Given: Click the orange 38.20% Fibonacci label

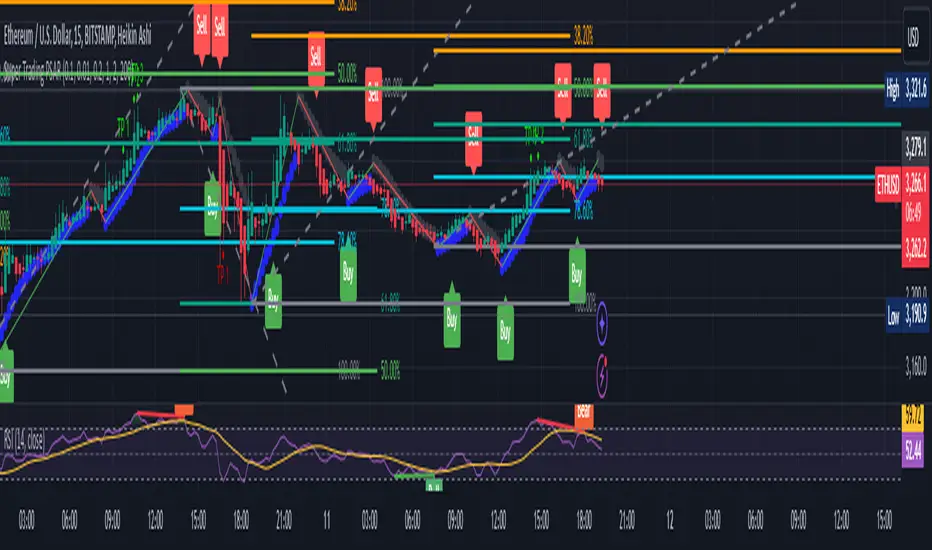Looking at the screenshot, I should [583, 37].
